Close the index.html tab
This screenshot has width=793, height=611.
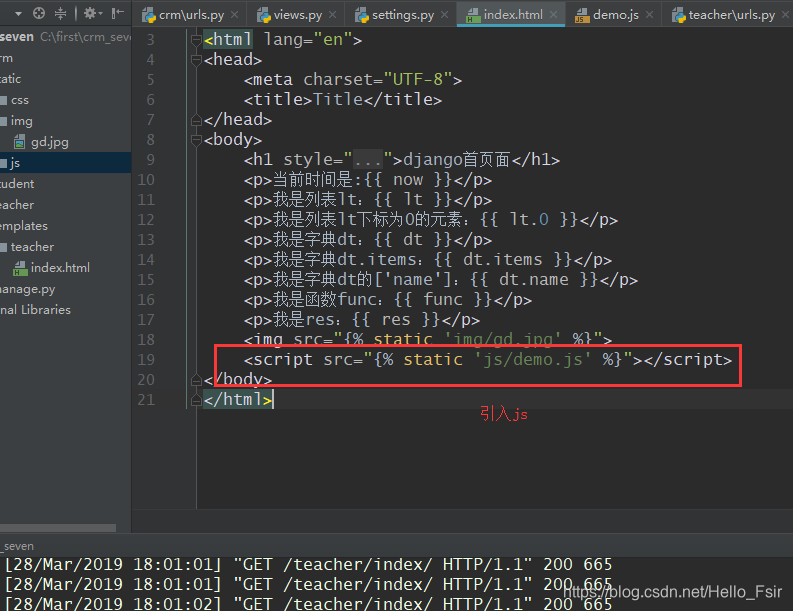[553, 15]
